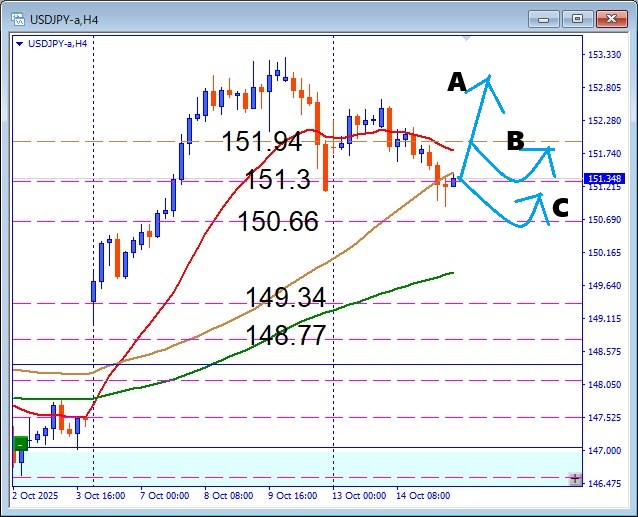Select the 150.66 text label

point(278,221)
